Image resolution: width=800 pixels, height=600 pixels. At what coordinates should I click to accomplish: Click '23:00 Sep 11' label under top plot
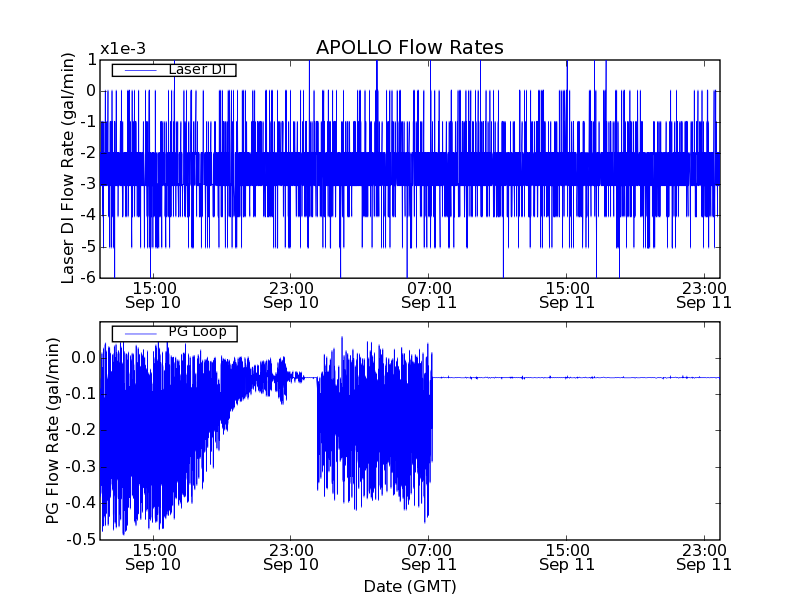704,295
